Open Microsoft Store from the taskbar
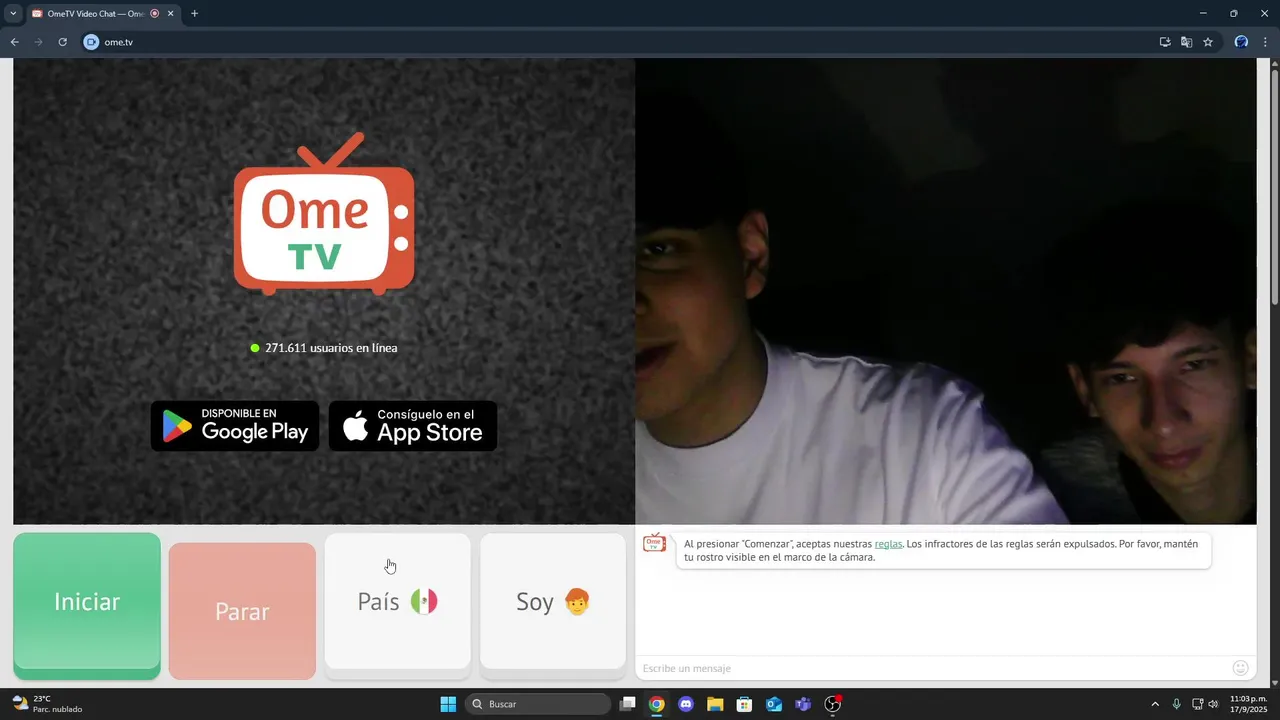 pos(744,704)
